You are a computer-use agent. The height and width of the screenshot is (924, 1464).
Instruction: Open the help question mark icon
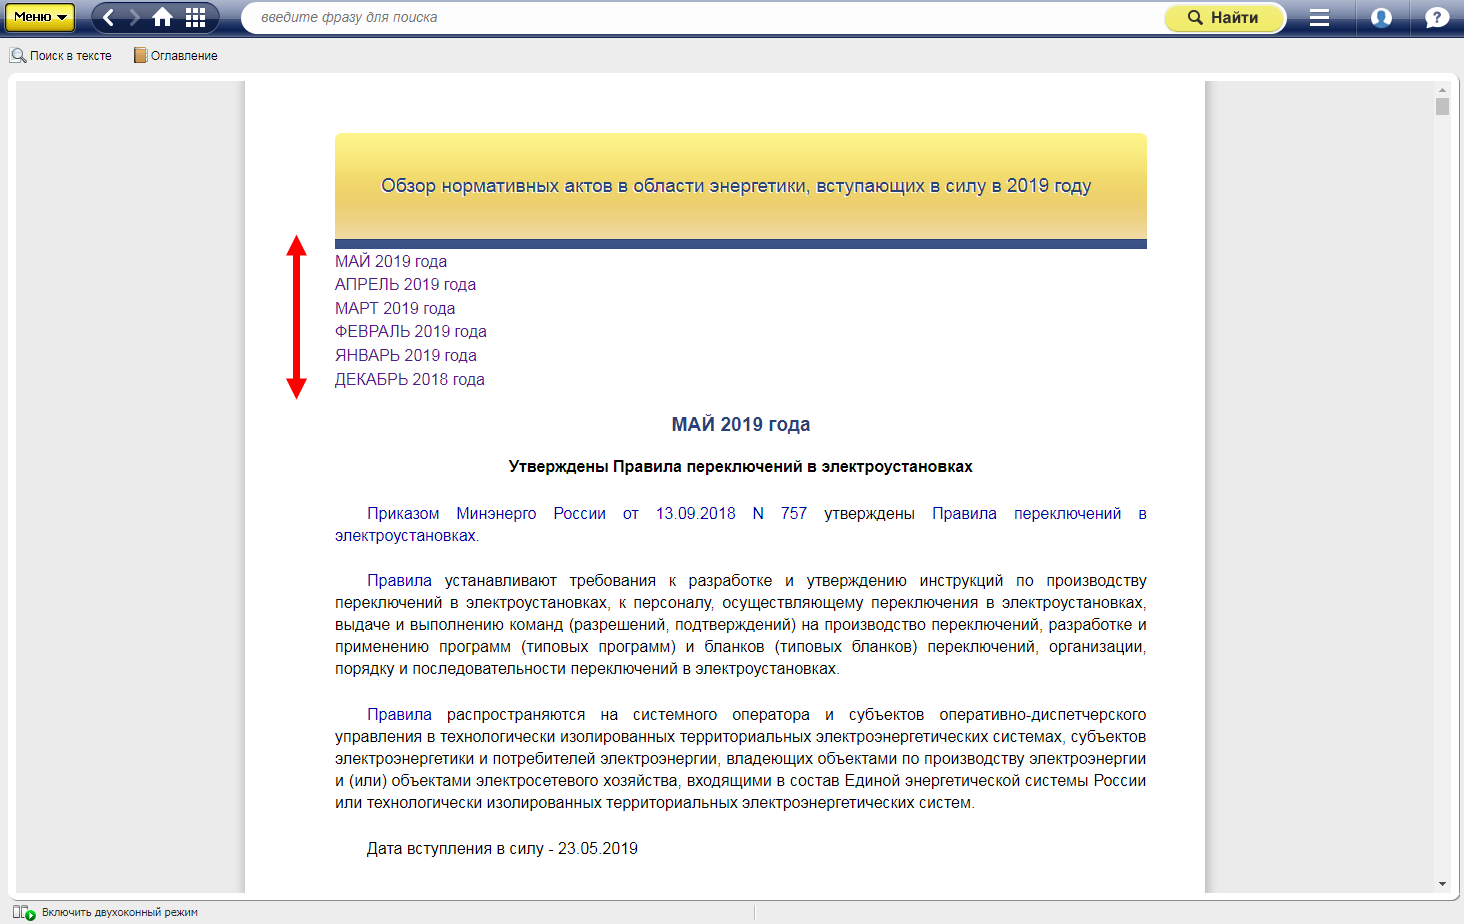tap(1437, 17)
